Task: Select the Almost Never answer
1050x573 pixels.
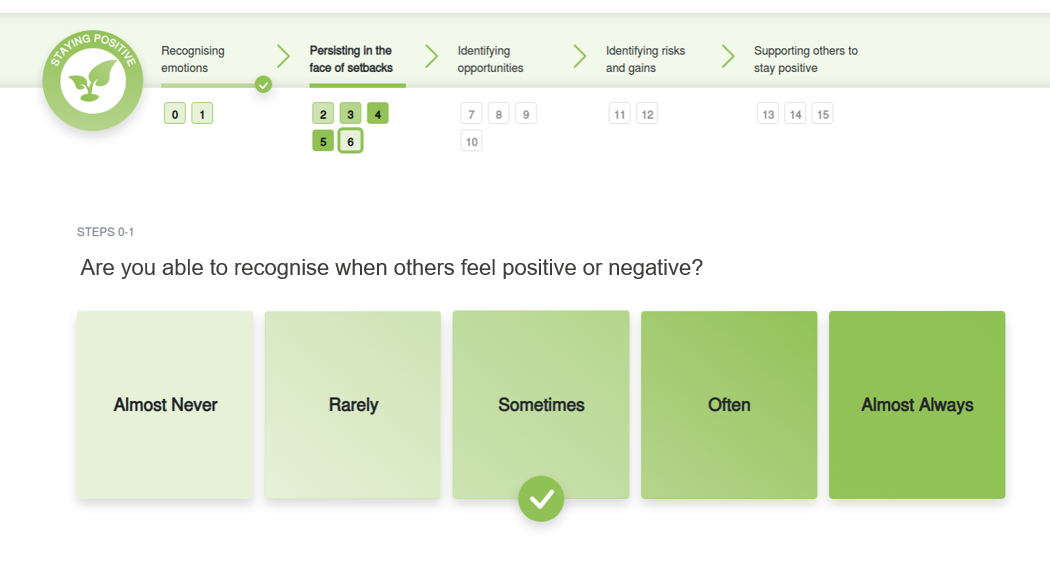Action: click(165, 405)
